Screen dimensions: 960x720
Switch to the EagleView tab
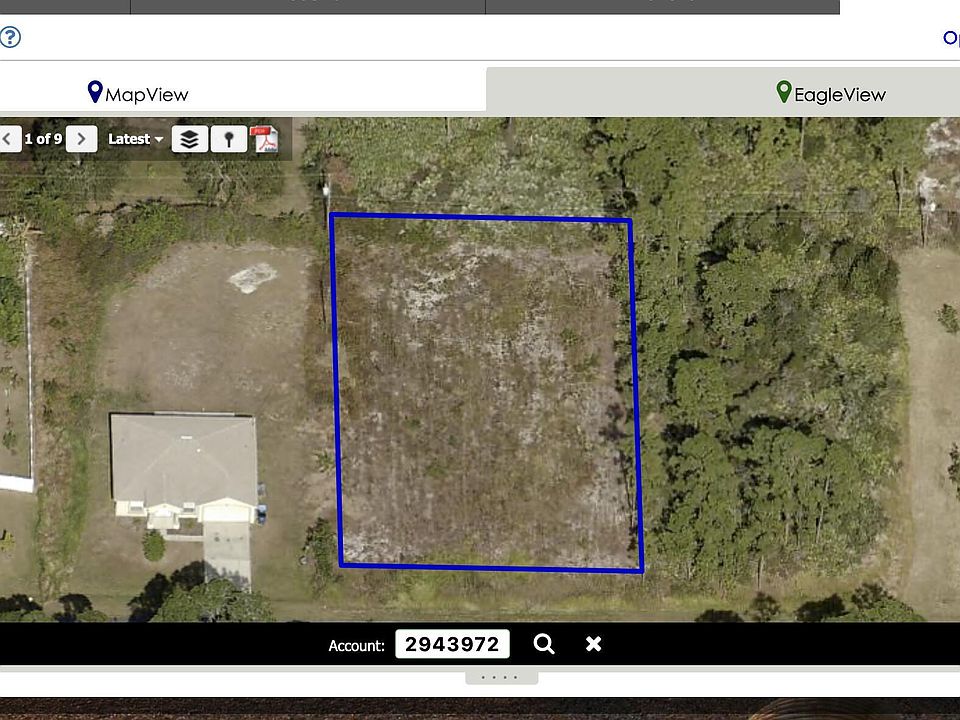831,93
